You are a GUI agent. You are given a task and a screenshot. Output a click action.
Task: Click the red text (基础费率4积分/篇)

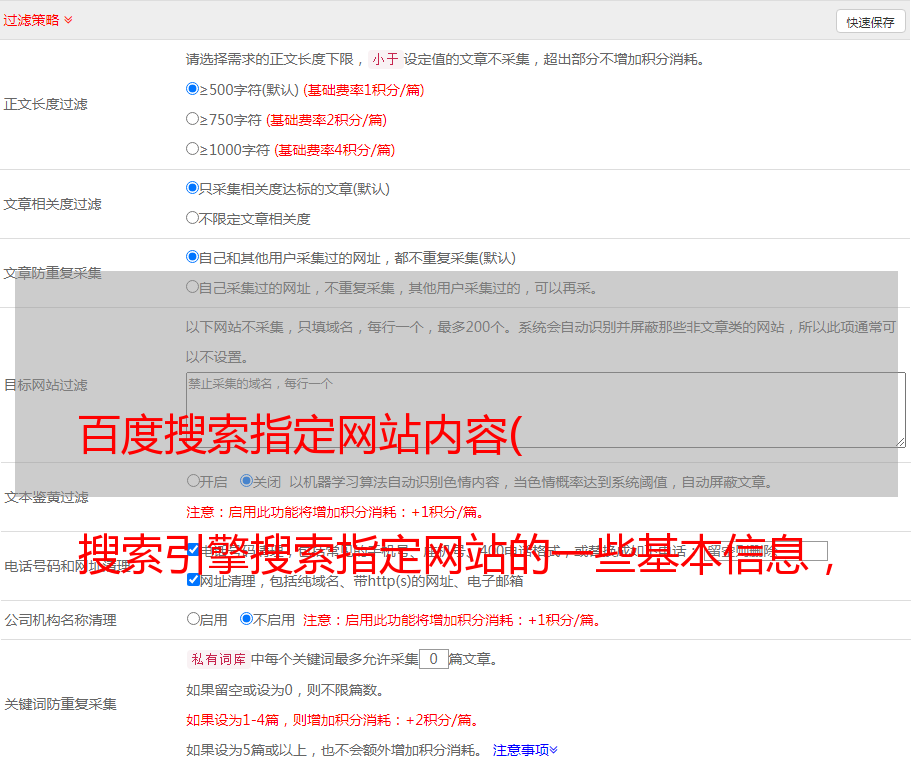[x=334, y=150]
